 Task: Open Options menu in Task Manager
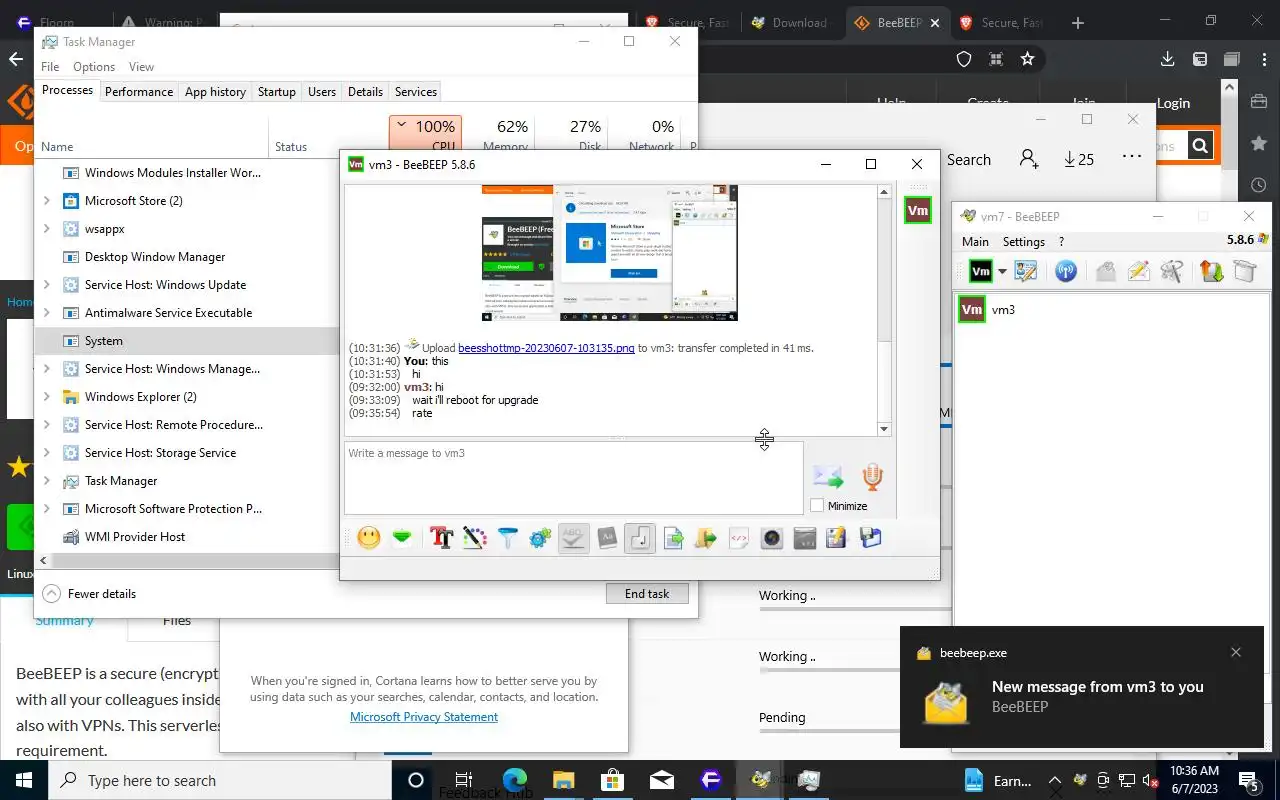point(94,66)
